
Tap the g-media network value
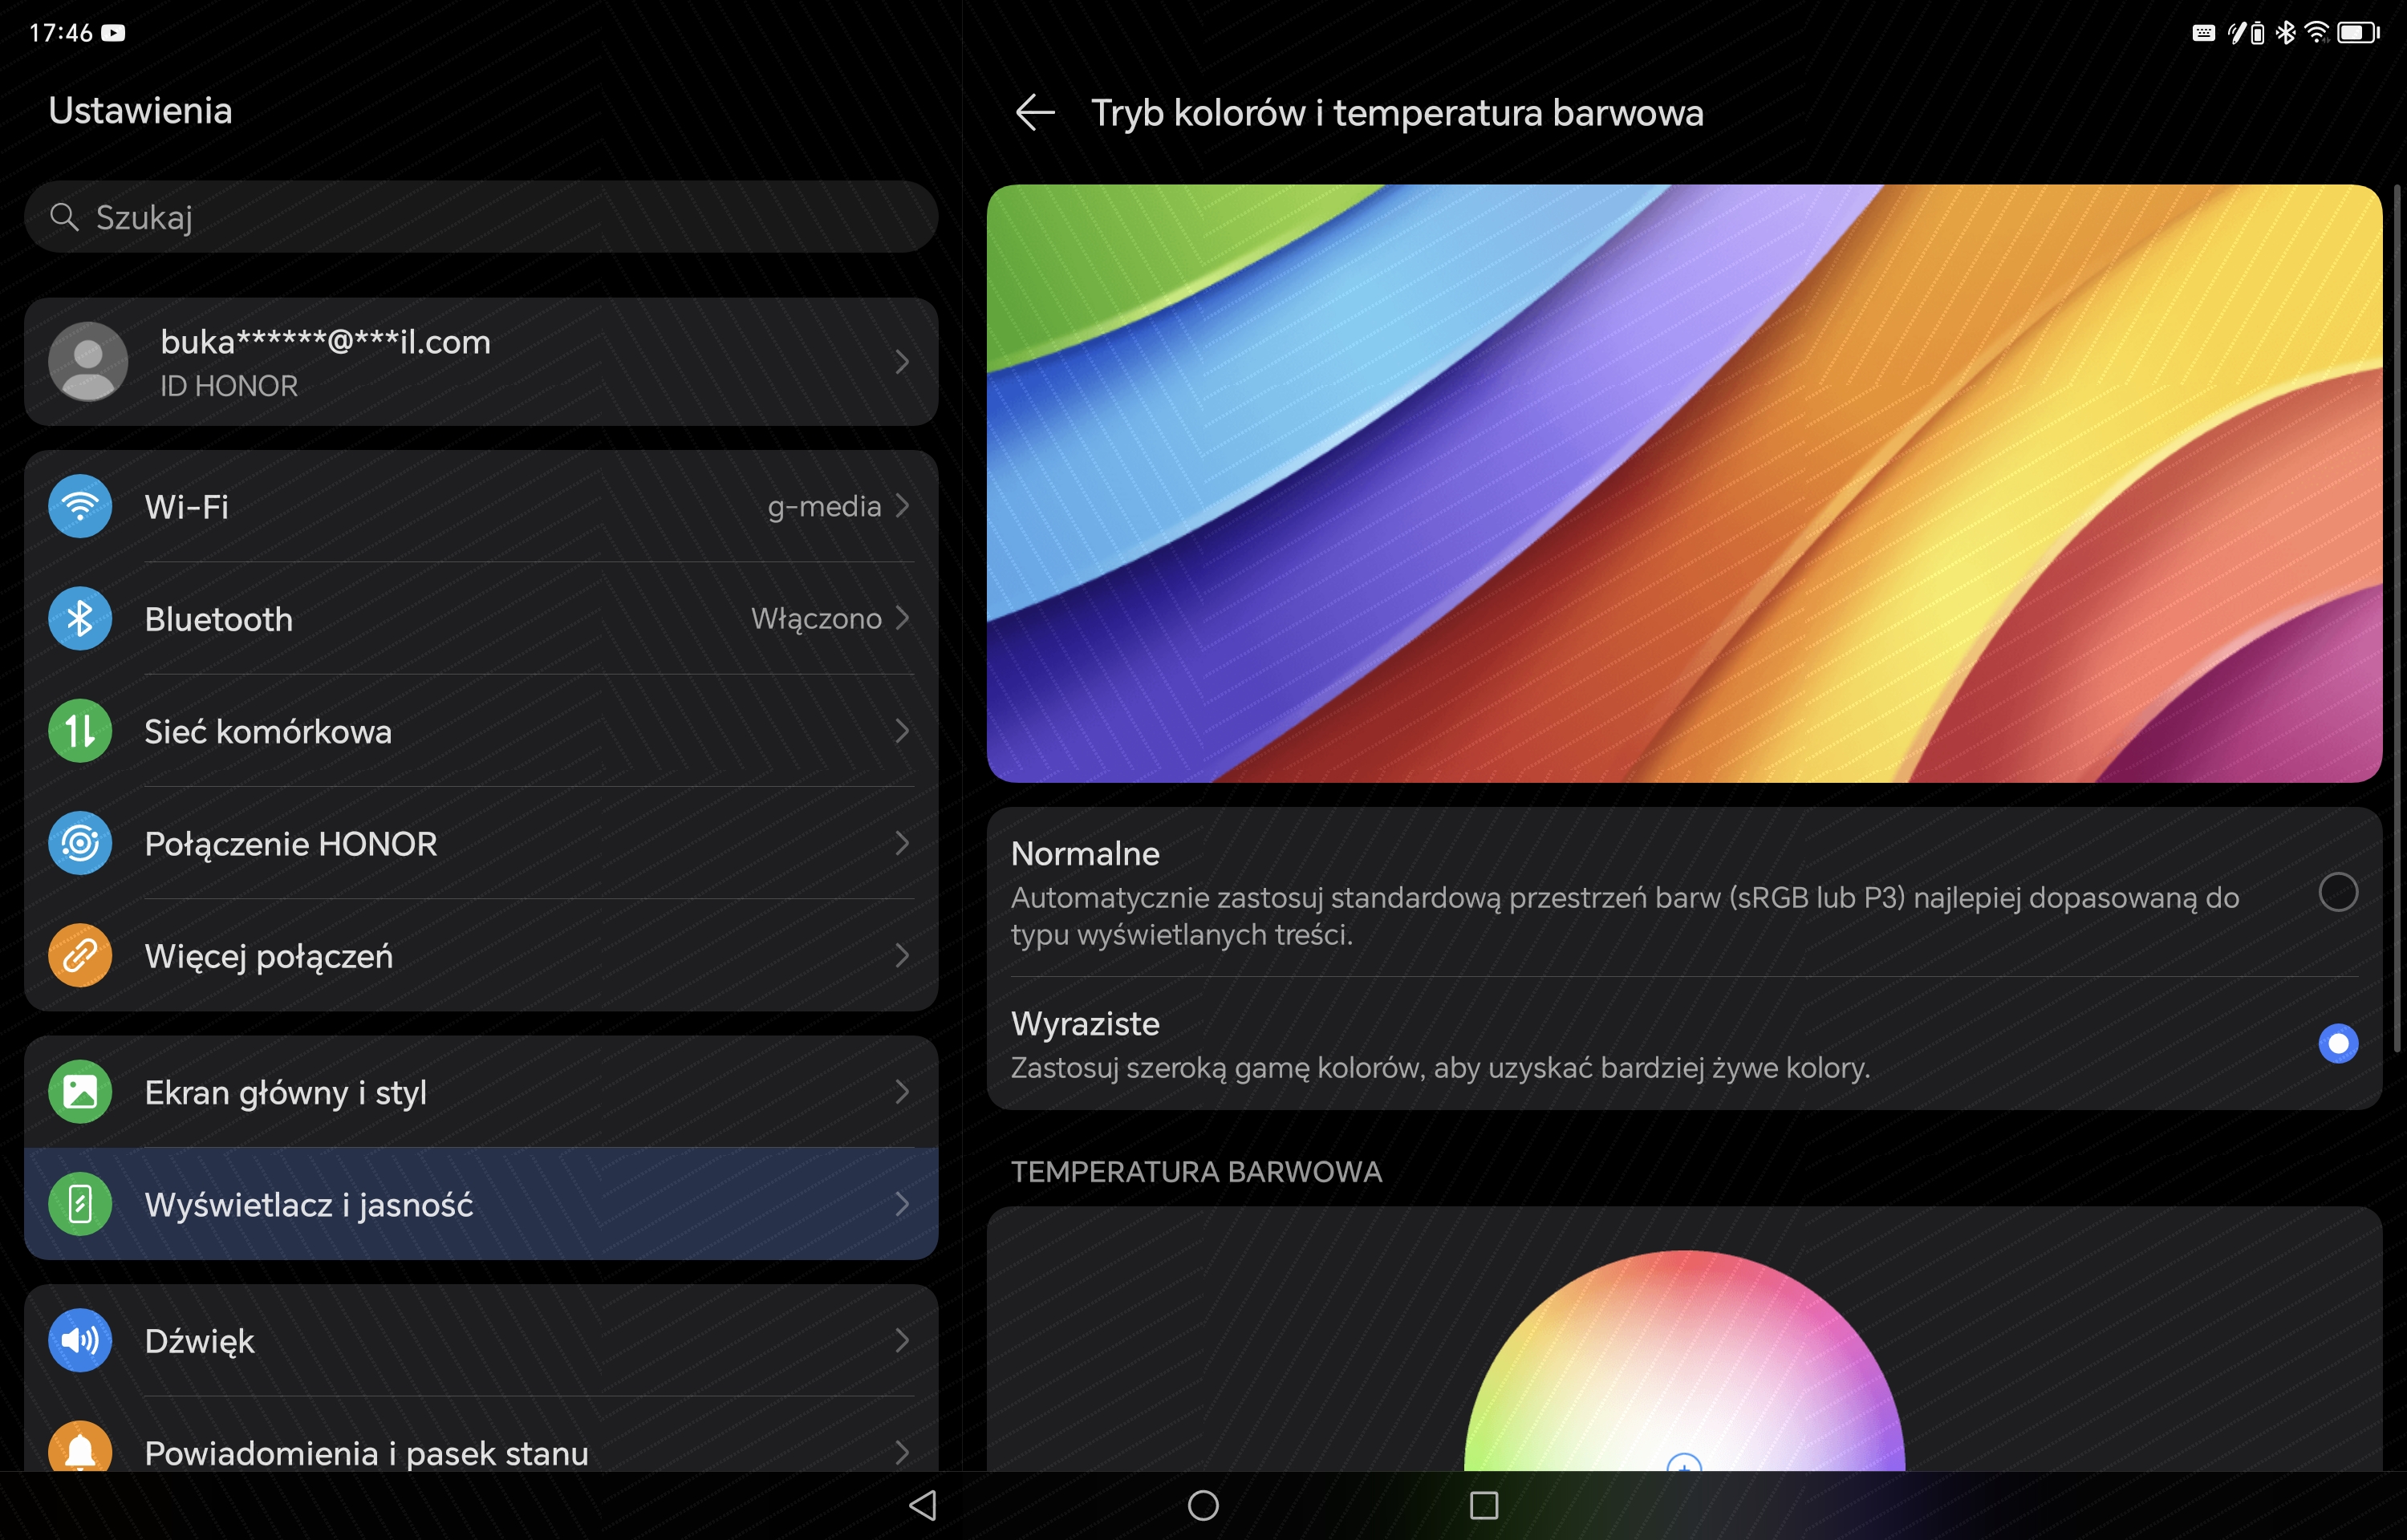[824, 507]
